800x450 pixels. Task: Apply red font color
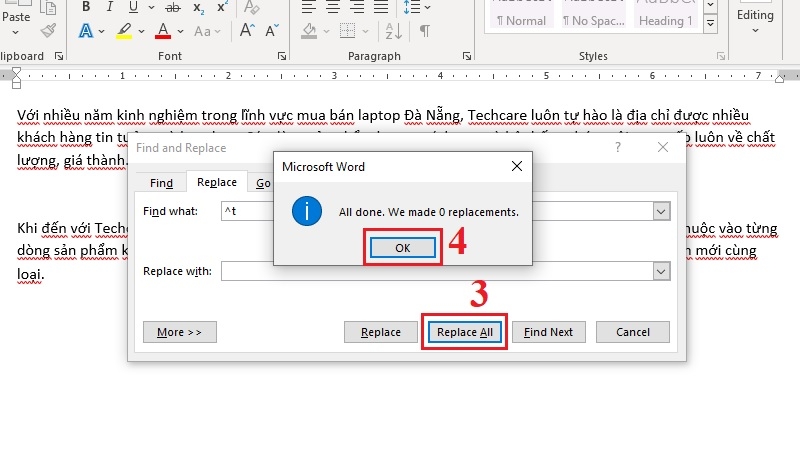(163, 31)
